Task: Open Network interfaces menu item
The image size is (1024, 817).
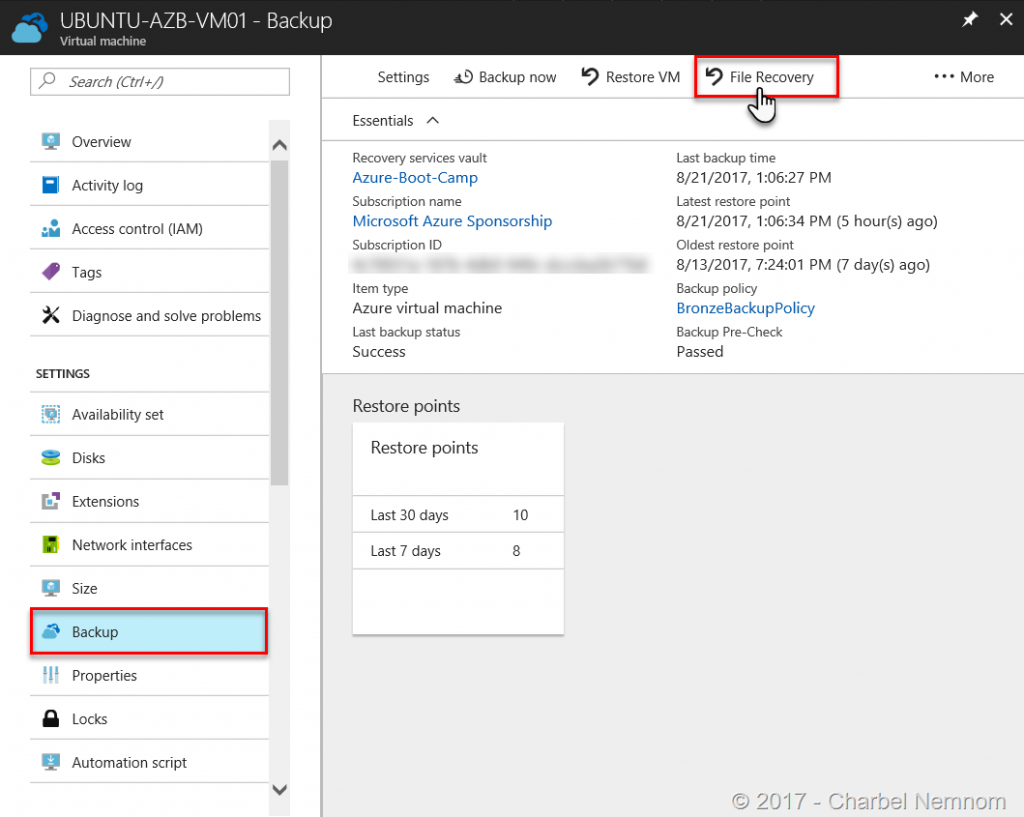Action: (150, 545)
